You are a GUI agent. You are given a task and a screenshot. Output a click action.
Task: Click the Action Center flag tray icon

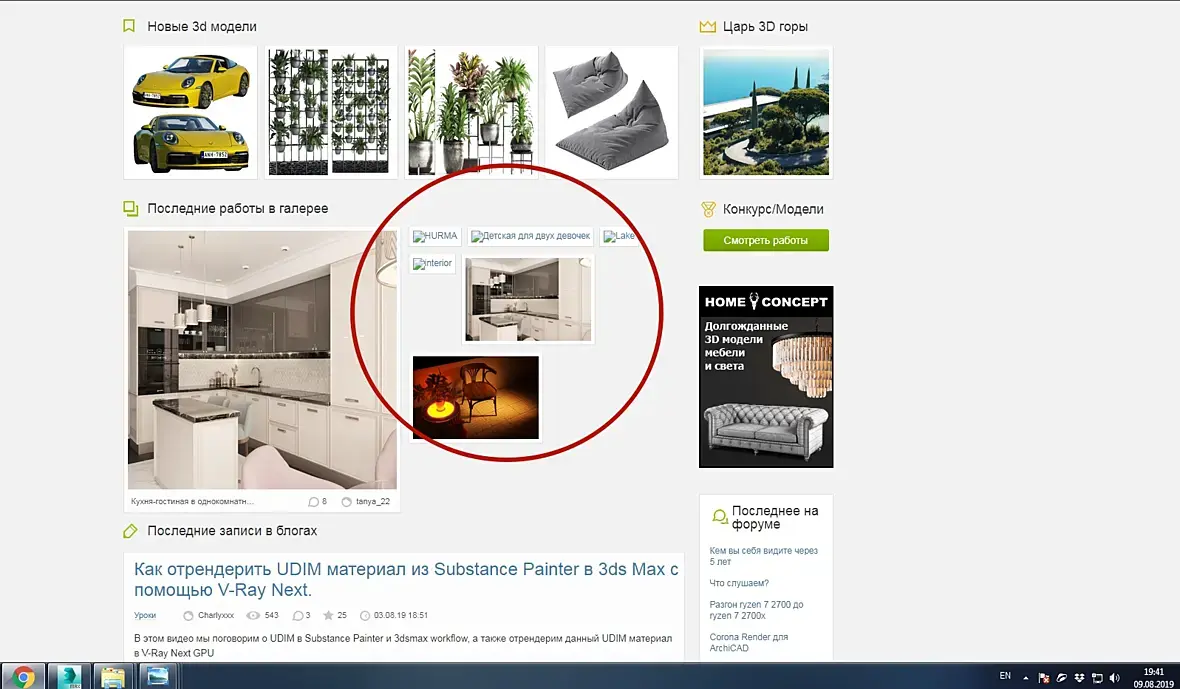(1044, 678)
